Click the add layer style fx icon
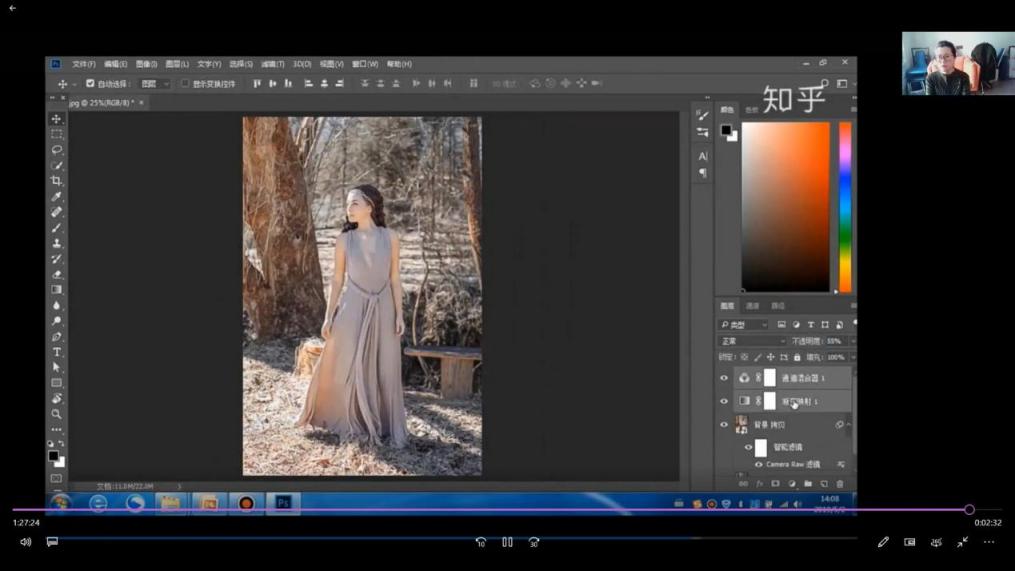 [x=759, y=484]
